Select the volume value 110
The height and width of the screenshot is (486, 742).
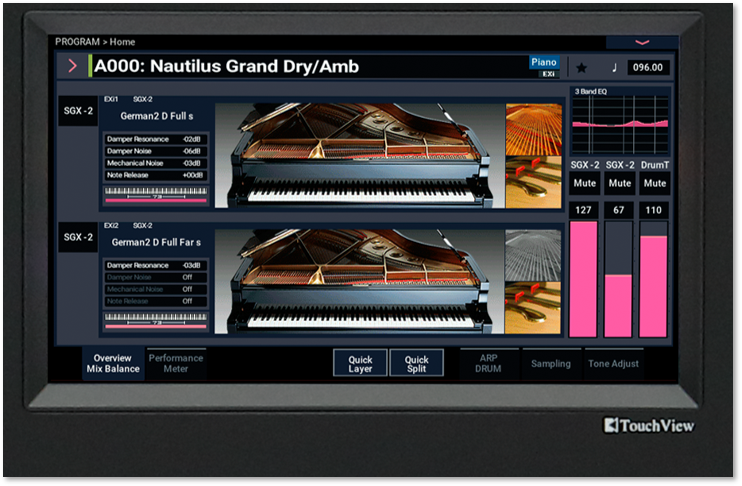coord(654,210)
